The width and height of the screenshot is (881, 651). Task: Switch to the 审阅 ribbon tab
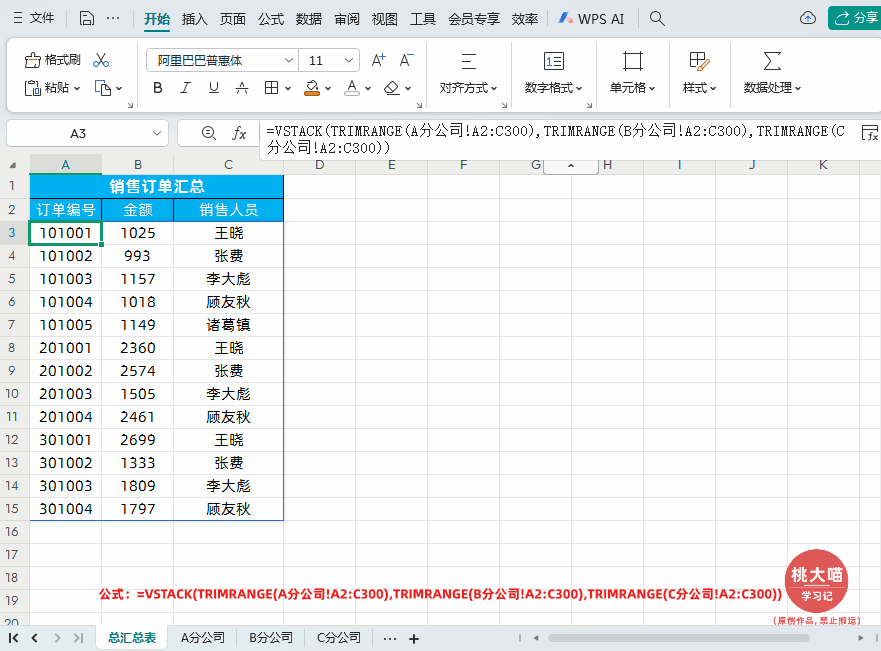[x=347, y=19]
